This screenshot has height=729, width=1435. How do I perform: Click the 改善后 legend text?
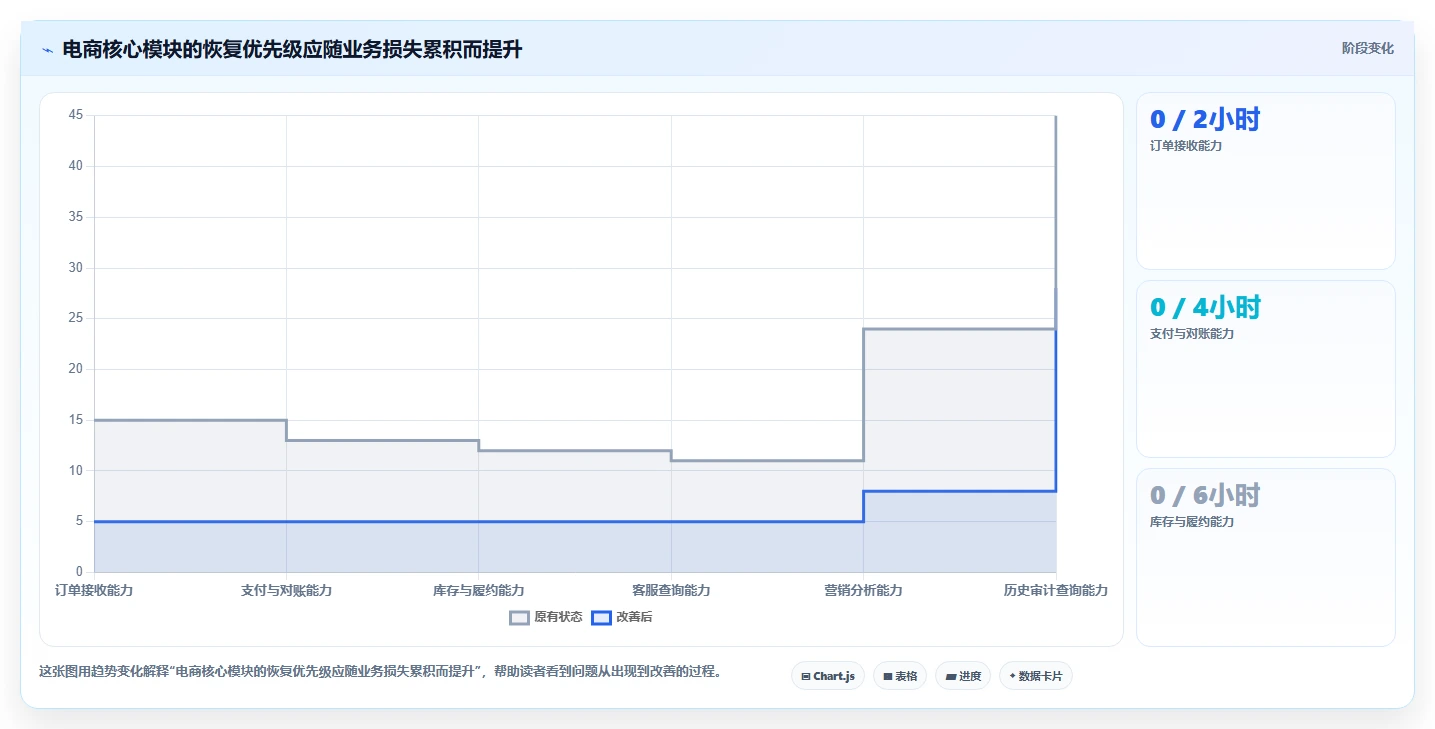pyautogui.click(x=634, y=618)
